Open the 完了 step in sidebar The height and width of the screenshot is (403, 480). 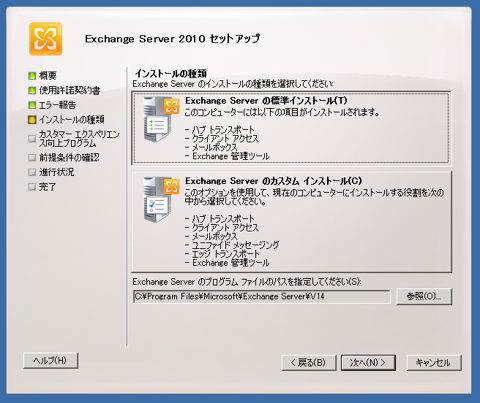pyautogui.click(x=47, y=187)
